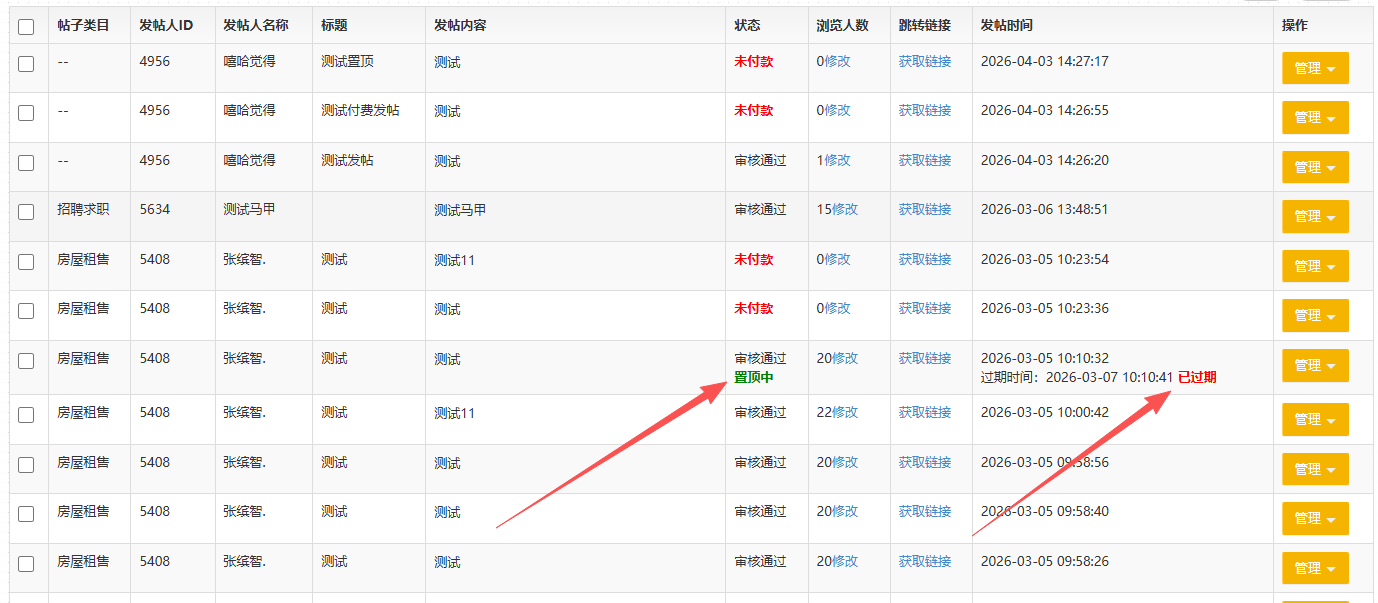Tick the checkbox for the 测试付费发帖 row

[26, 113]
